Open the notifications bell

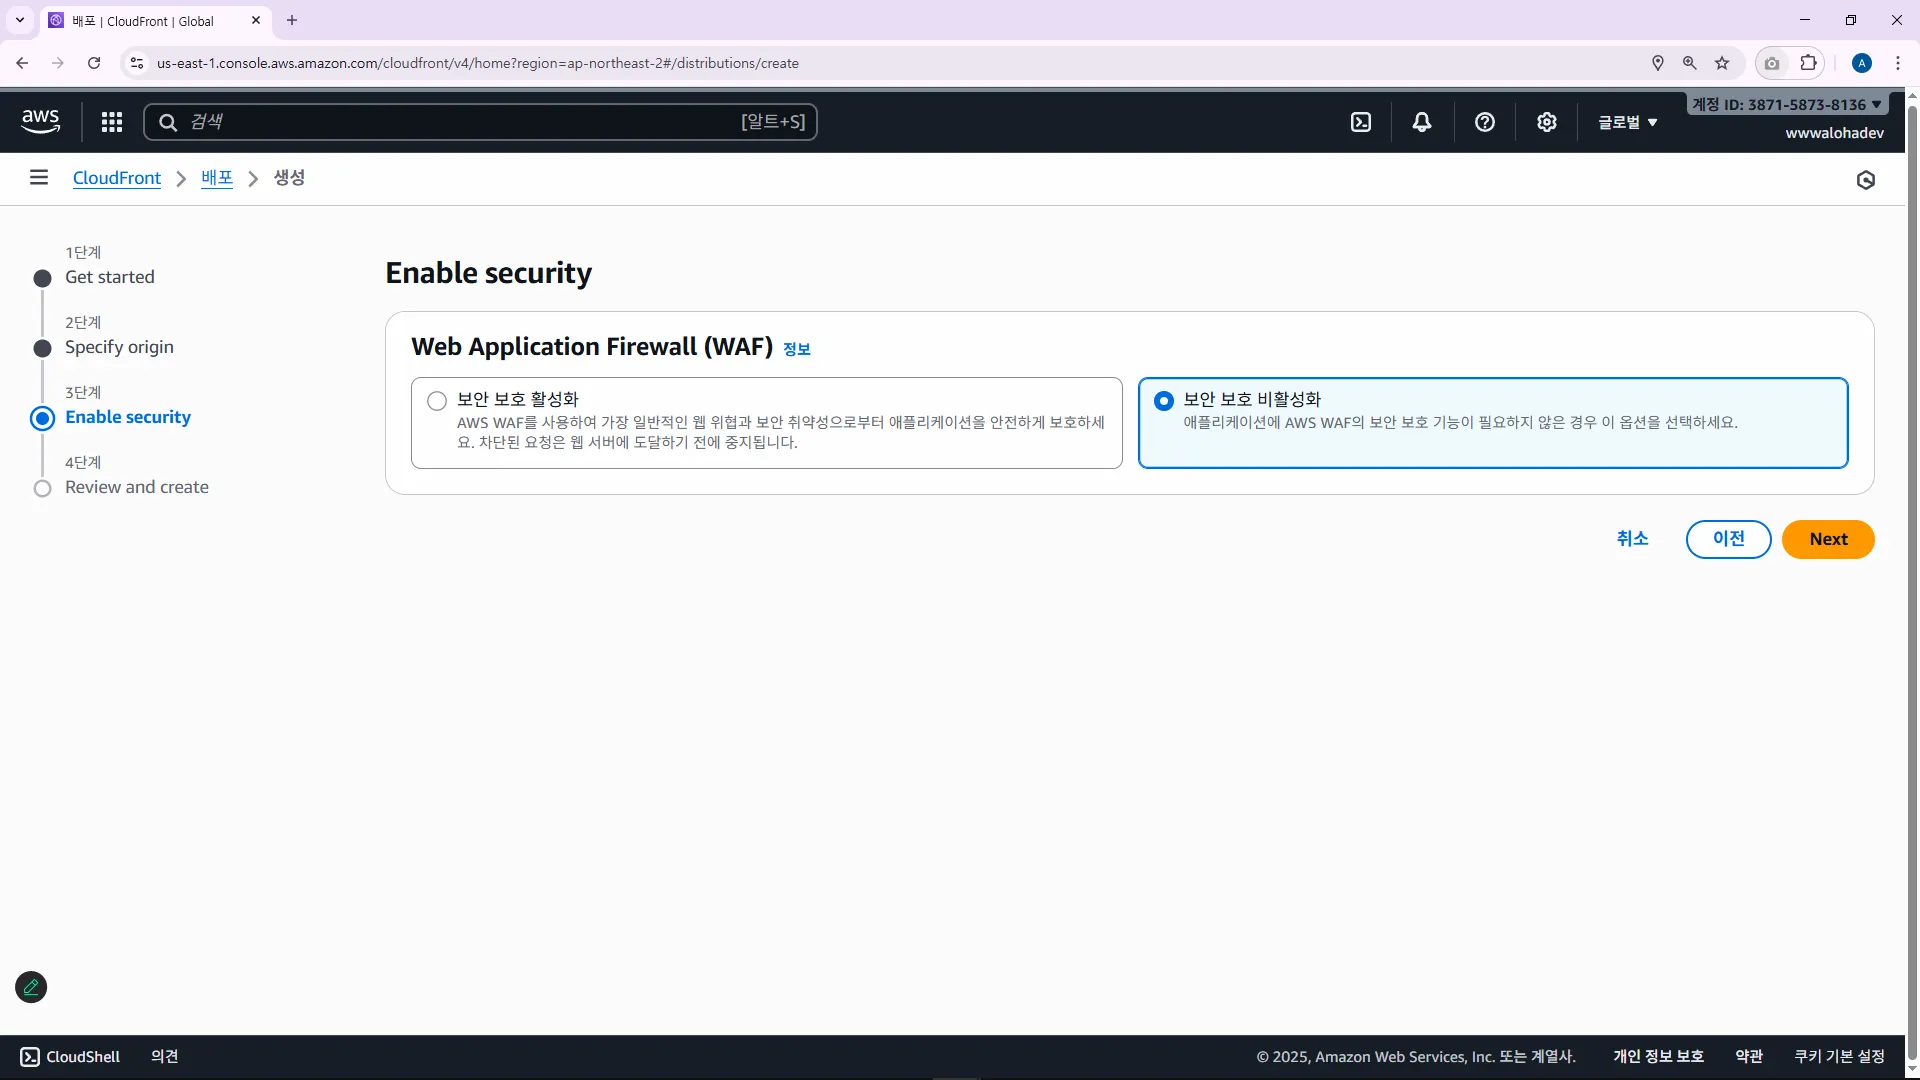coord(1422,122)
